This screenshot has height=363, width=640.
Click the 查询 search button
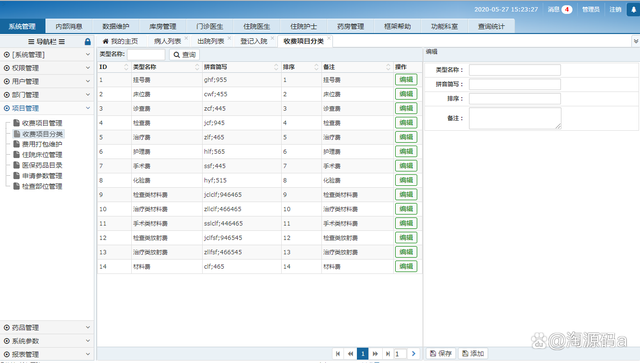tap(184, 55)
